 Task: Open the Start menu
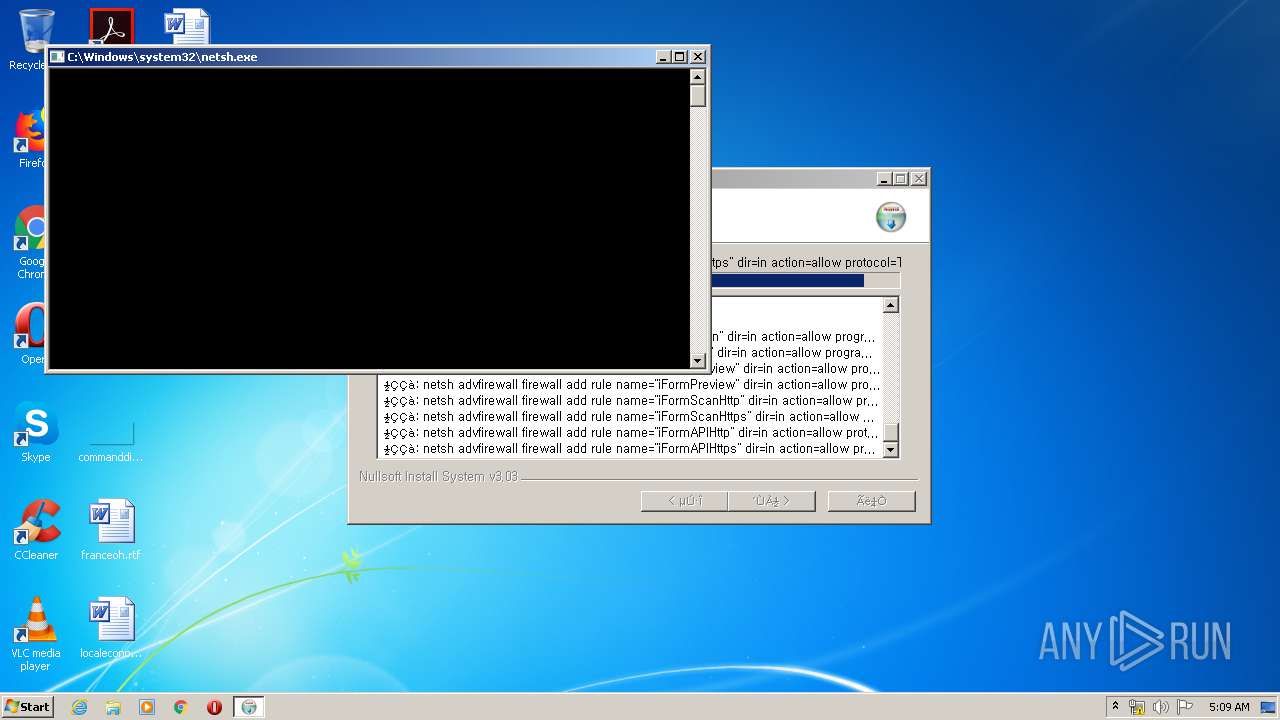click(x=27, y=707)
